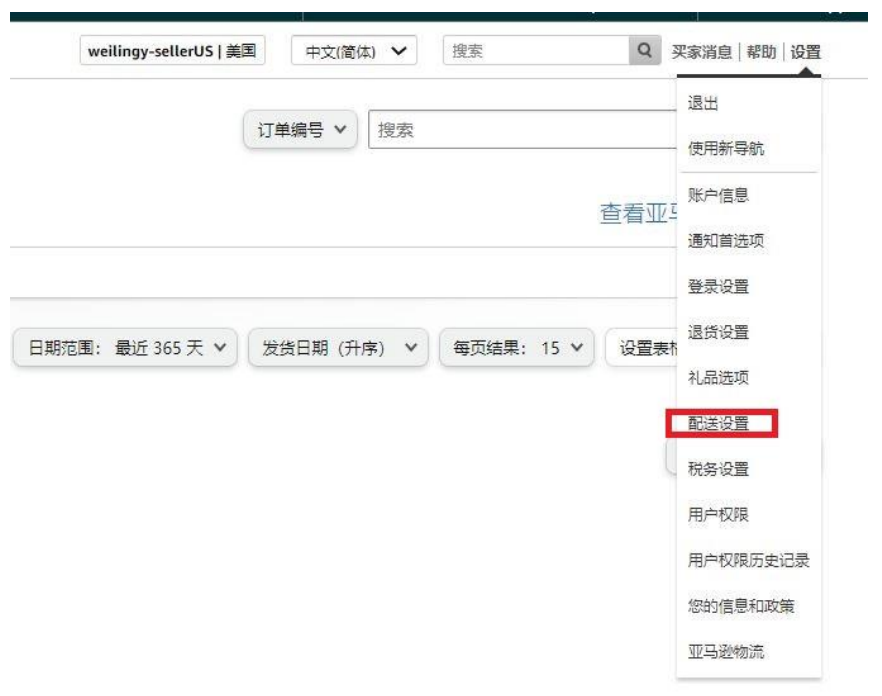The height and width of the screenshot is (696, 882).
Task: Open 账户信息 from the menu
Action: pyautogui.click(x=718, y=195)
